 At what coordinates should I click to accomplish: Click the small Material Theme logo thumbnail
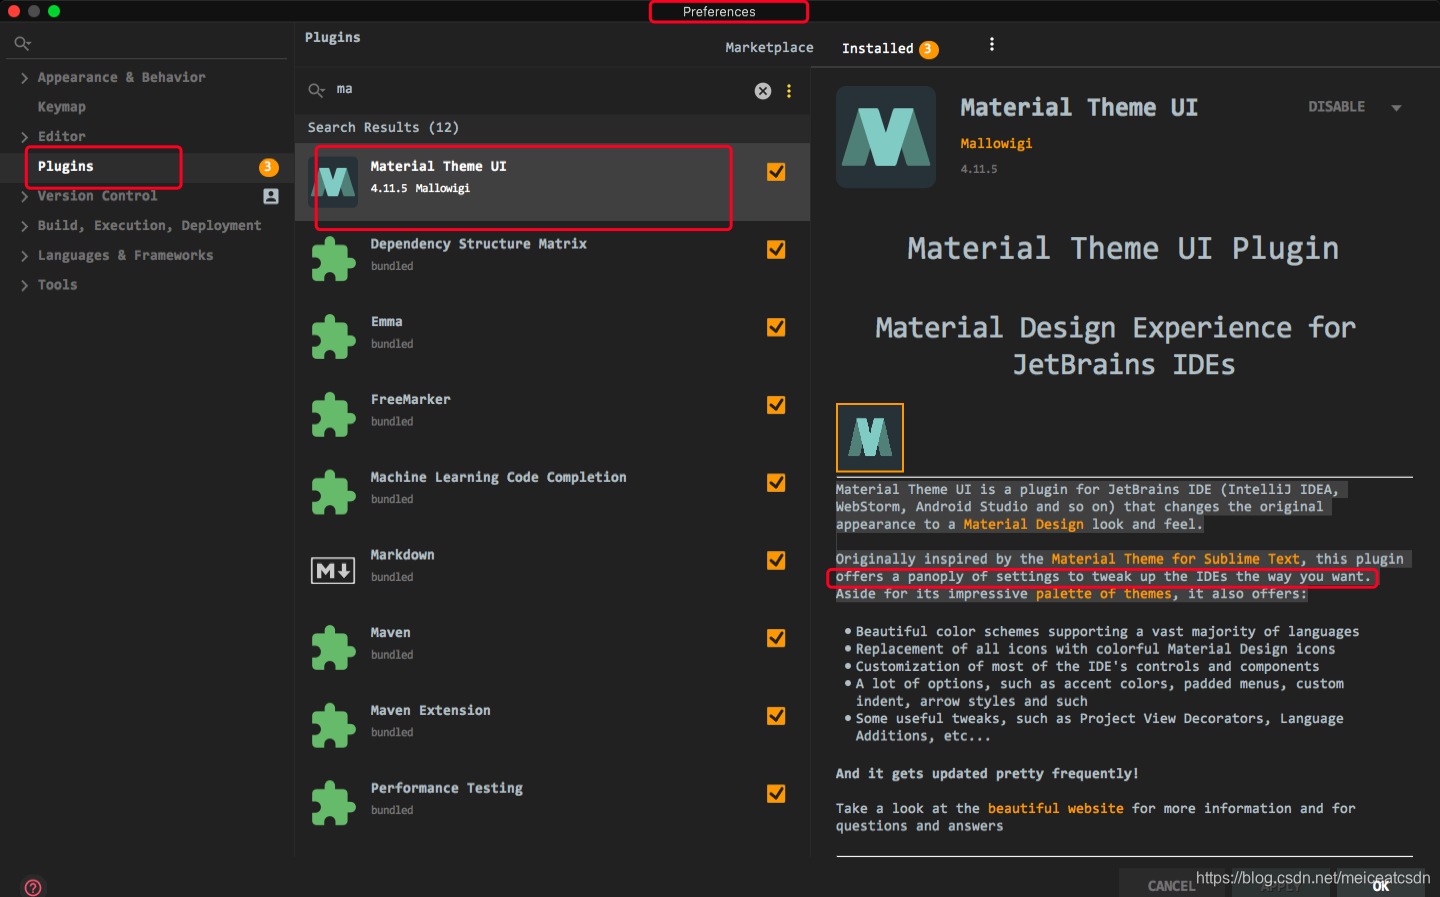(870, 438)
